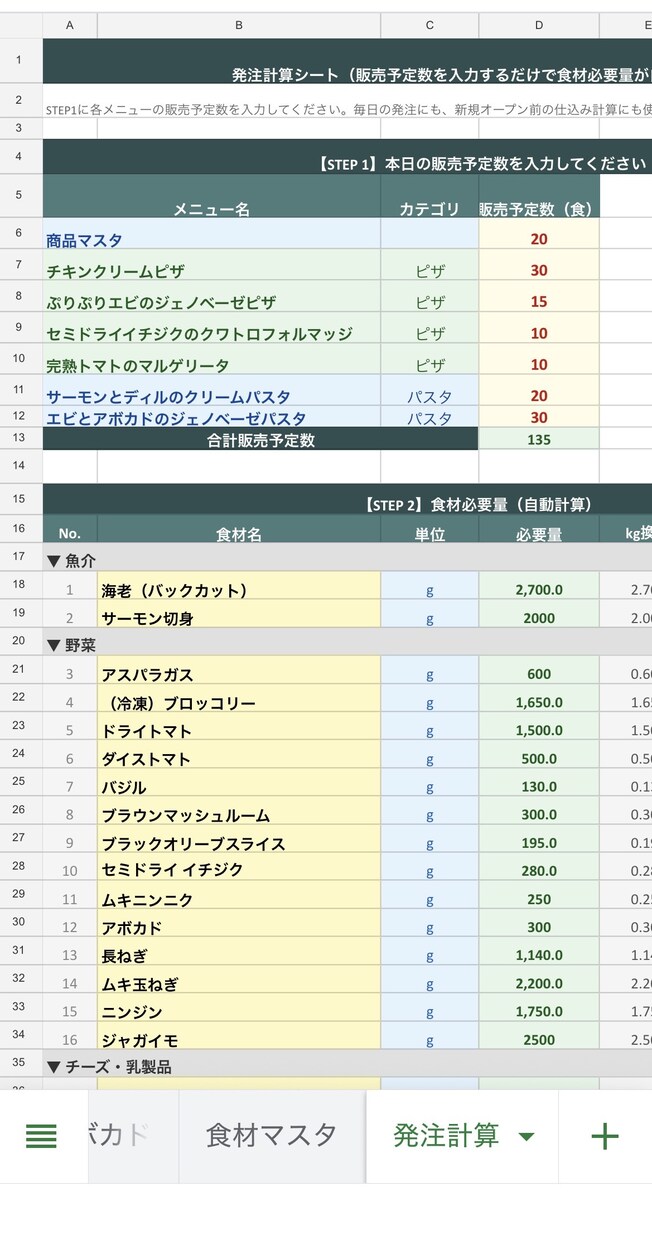Screen dimensions: 652x1240
Task: Select the 発注計算 sheet tab
Action: point(446,1136)
